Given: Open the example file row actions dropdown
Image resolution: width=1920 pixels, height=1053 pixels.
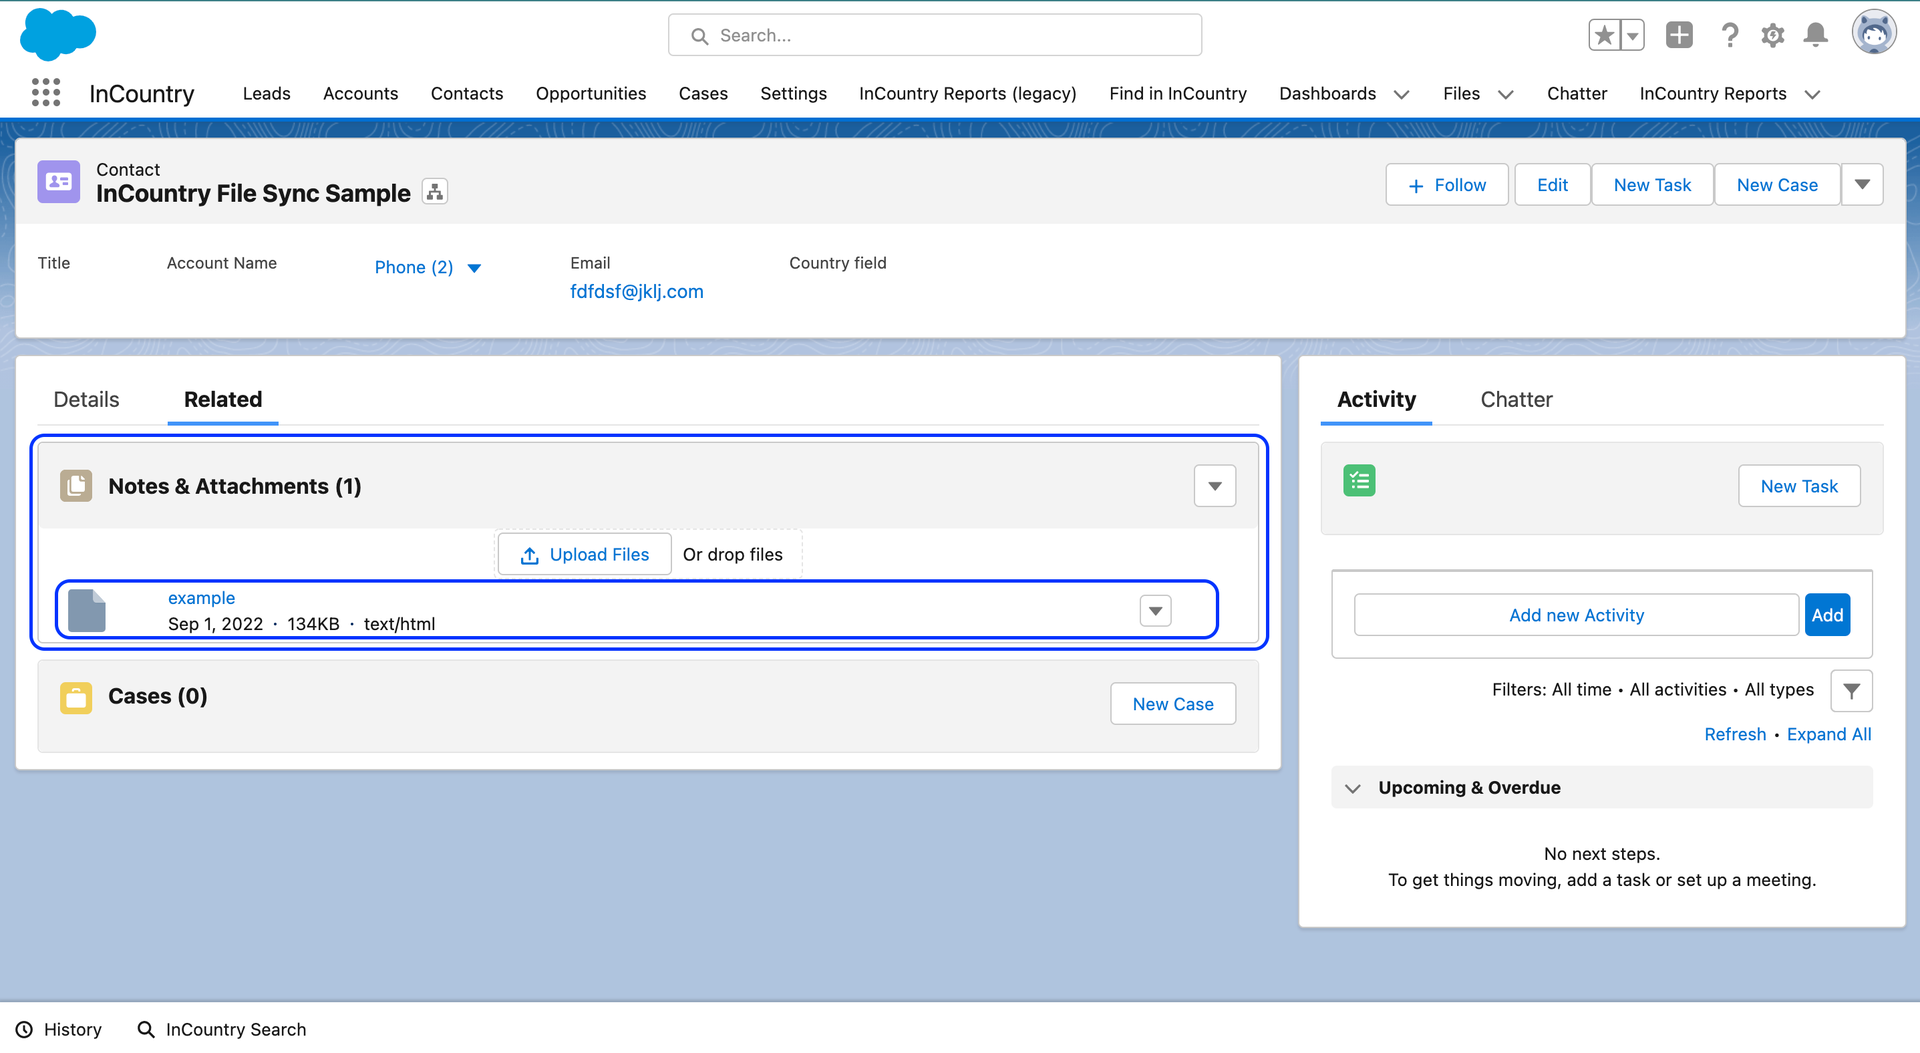Looking at the screenshot, I should [x=1156, y=611].
